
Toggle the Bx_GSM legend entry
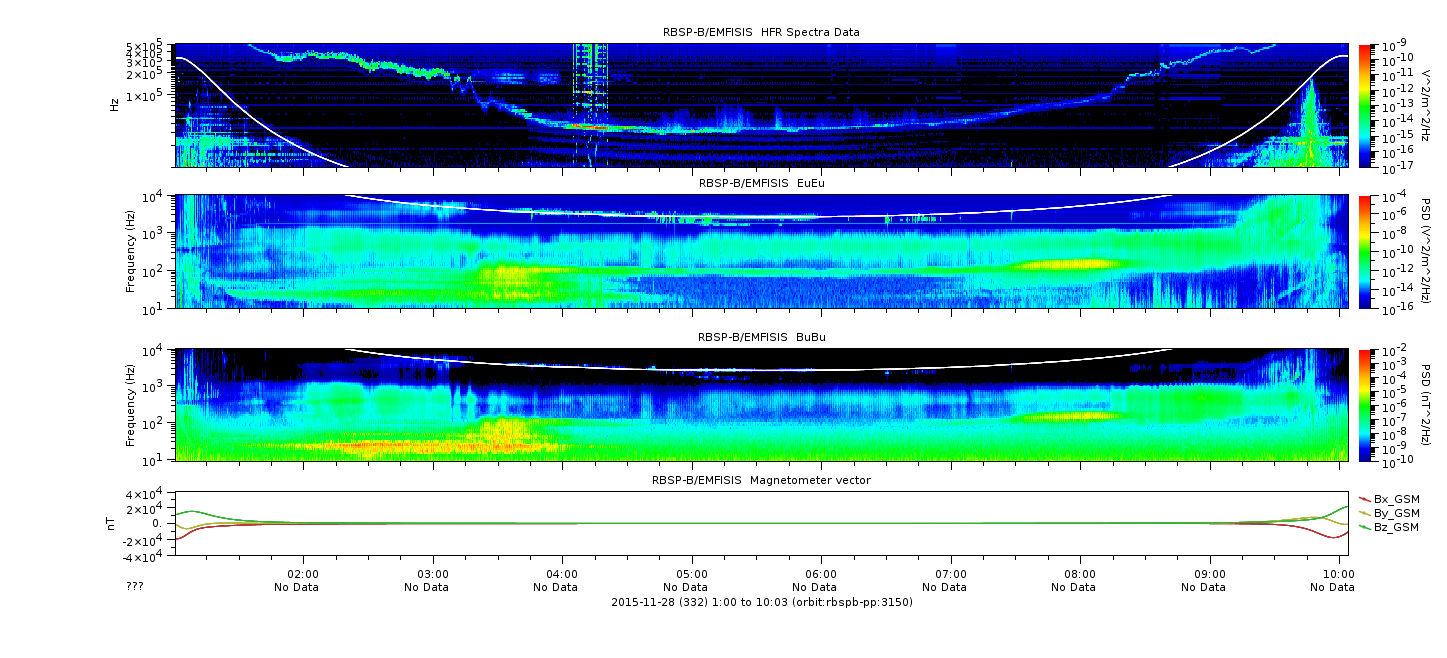1396,499
